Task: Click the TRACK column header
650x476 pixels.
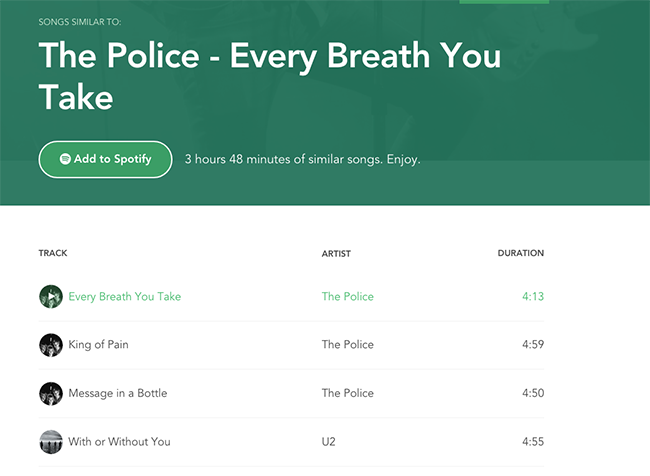Action: tap(53, 253)
